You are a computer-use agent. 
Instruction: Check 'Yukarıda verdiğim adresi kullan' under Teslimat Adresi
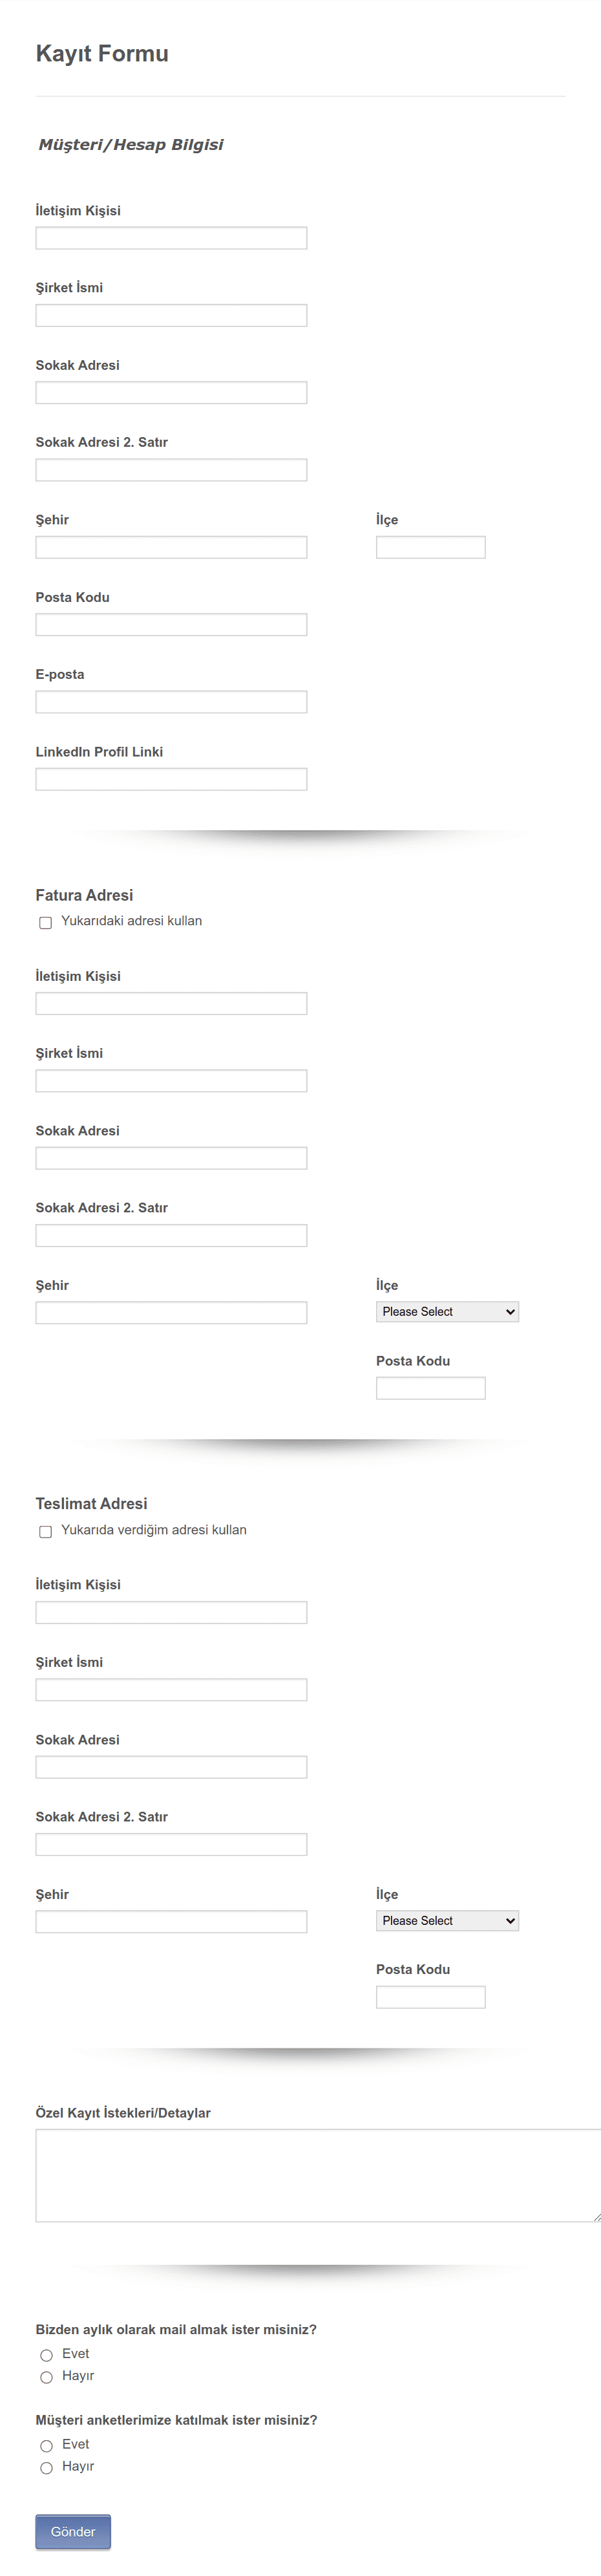coord(45,1532)
